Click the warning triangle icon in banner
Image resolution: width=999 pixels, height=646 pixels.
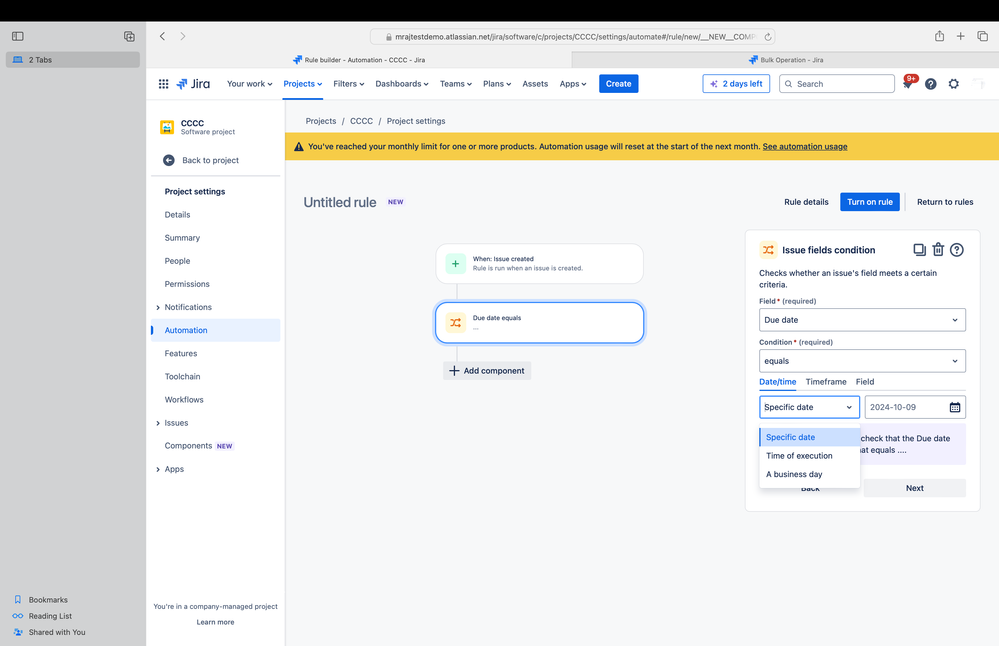click(x=298, y=147)
